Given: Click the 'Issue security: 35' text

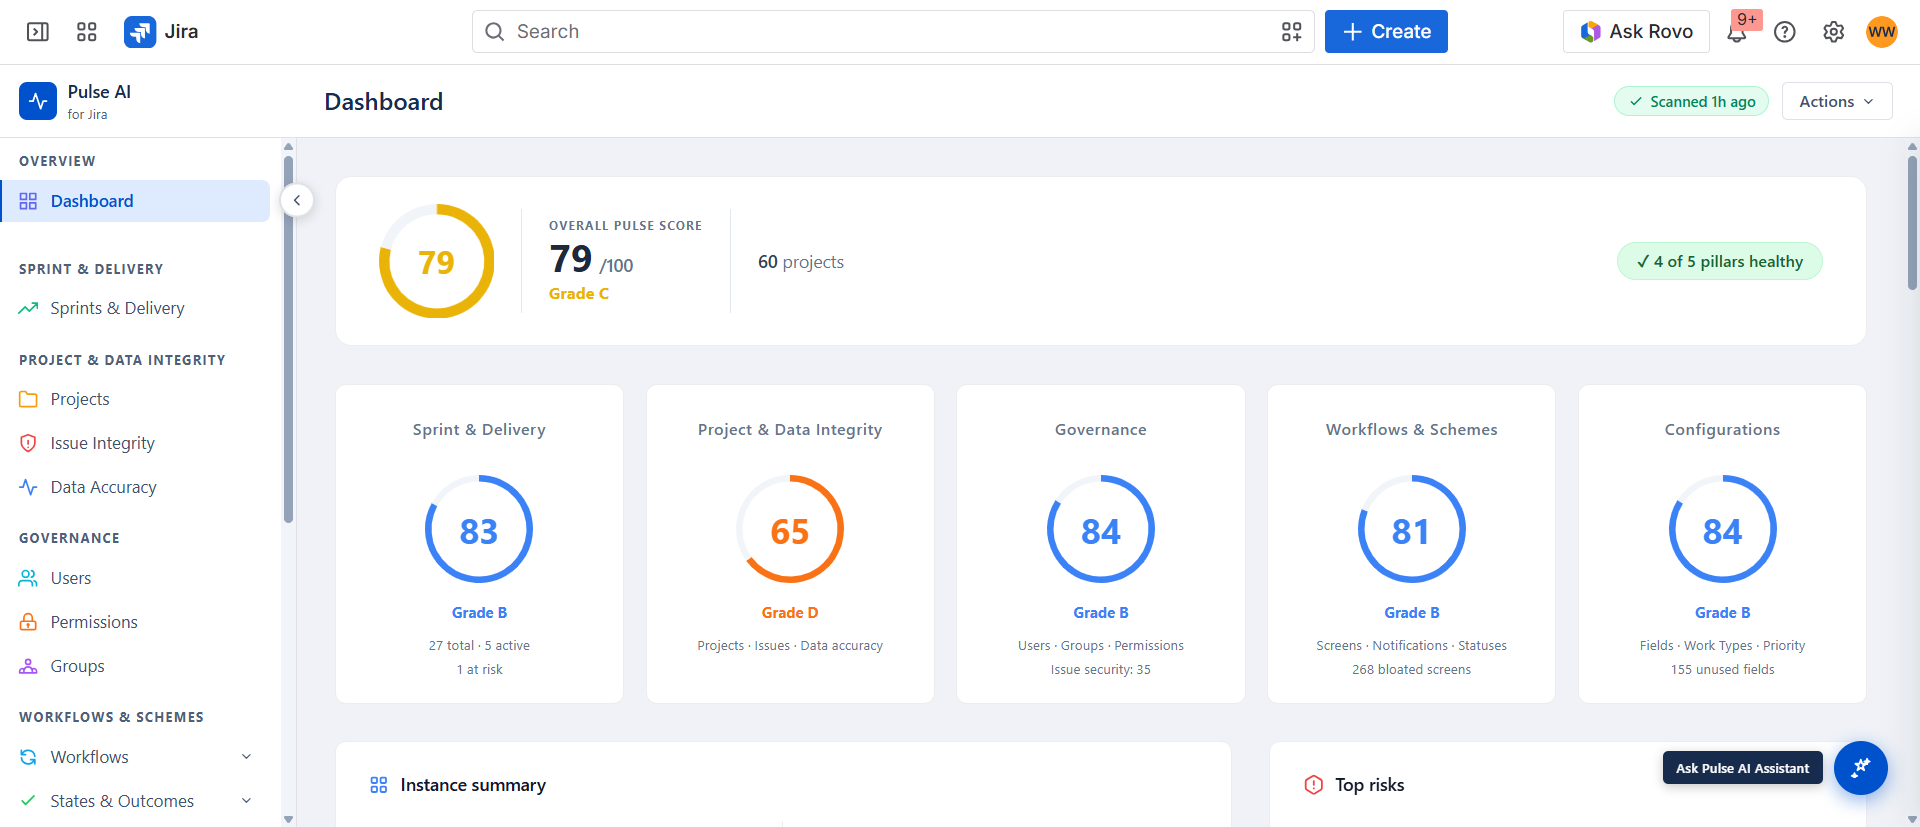Looking at the screenshot, I should click(1101, 670).
